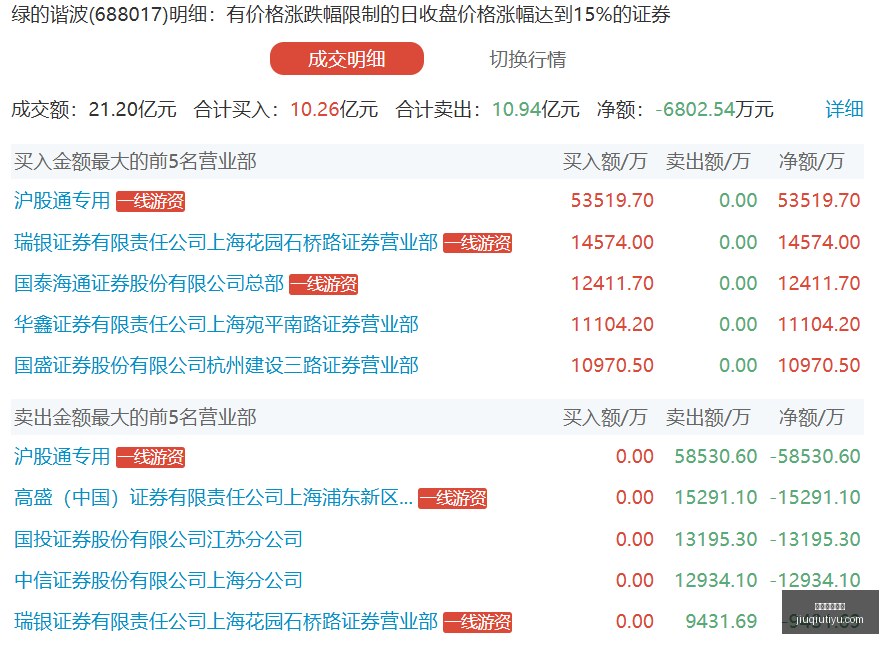
Task: Click buy amount 11104.20 for 华鑫证券
Action: (x=612, y=324)
